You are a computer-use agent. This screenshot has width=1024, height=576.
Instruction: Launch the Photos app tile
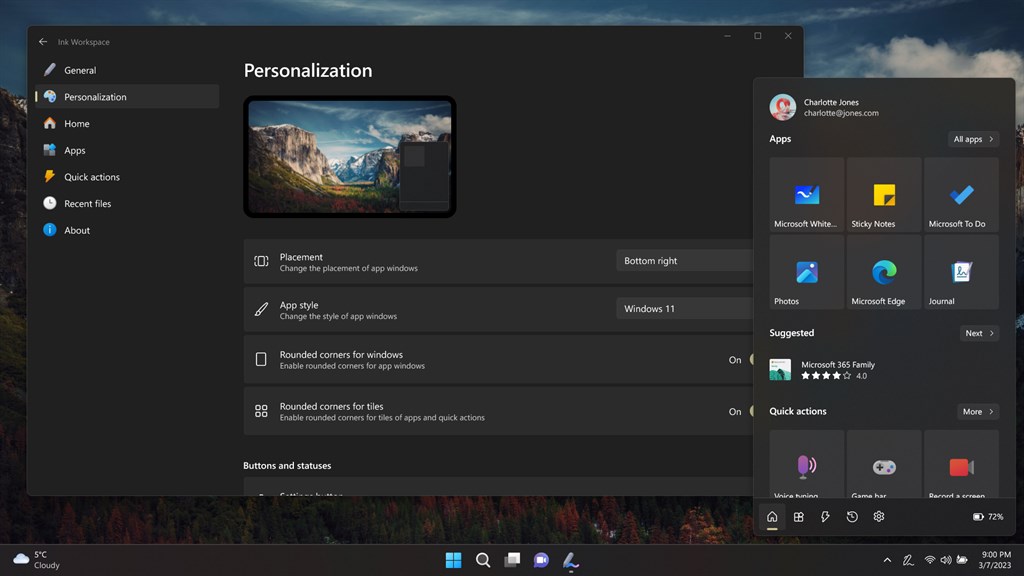click(807, 272)
